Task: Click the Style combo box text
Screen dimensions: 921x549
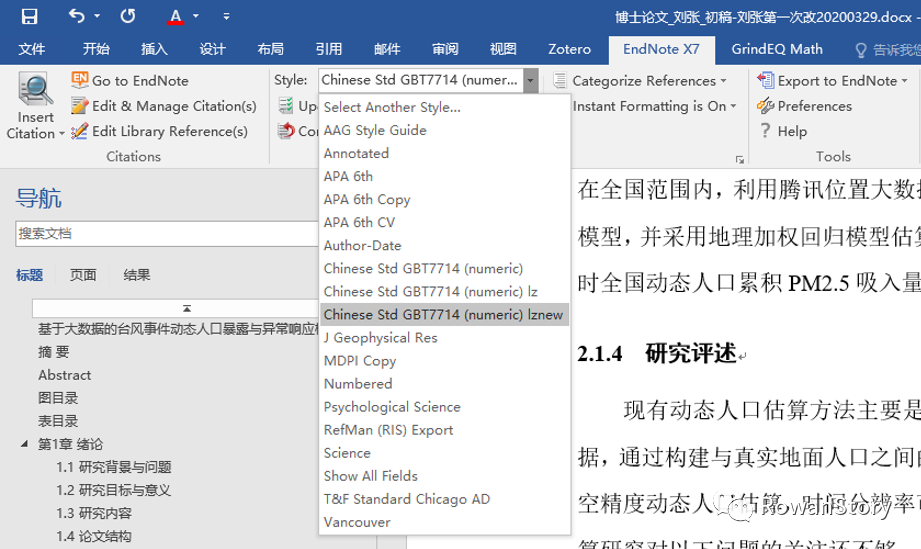Action: tap(420, 80)
